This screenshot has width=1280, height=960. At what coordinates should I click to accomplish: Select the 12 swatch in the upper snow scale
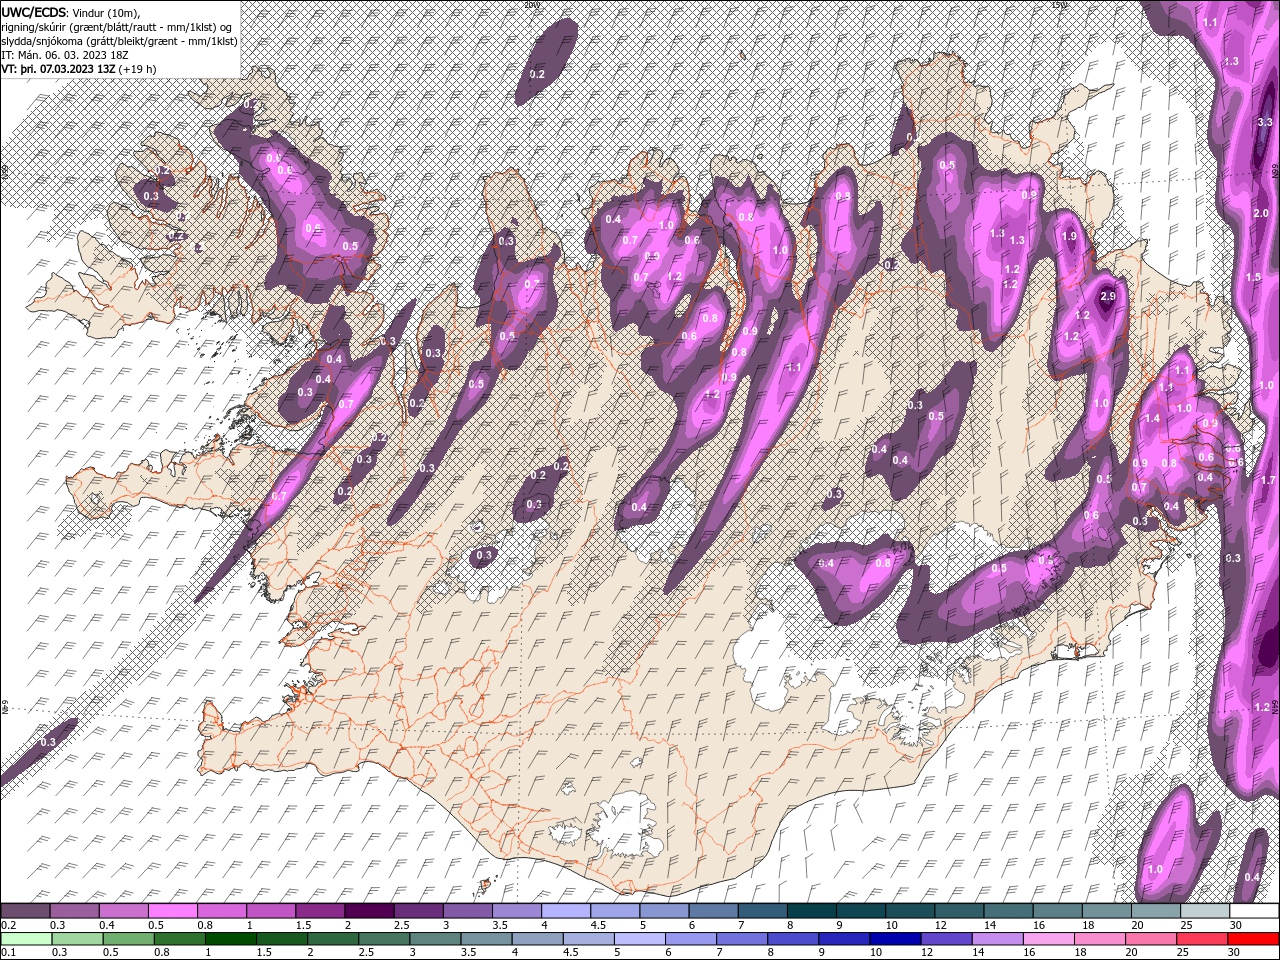click(958, 911)
